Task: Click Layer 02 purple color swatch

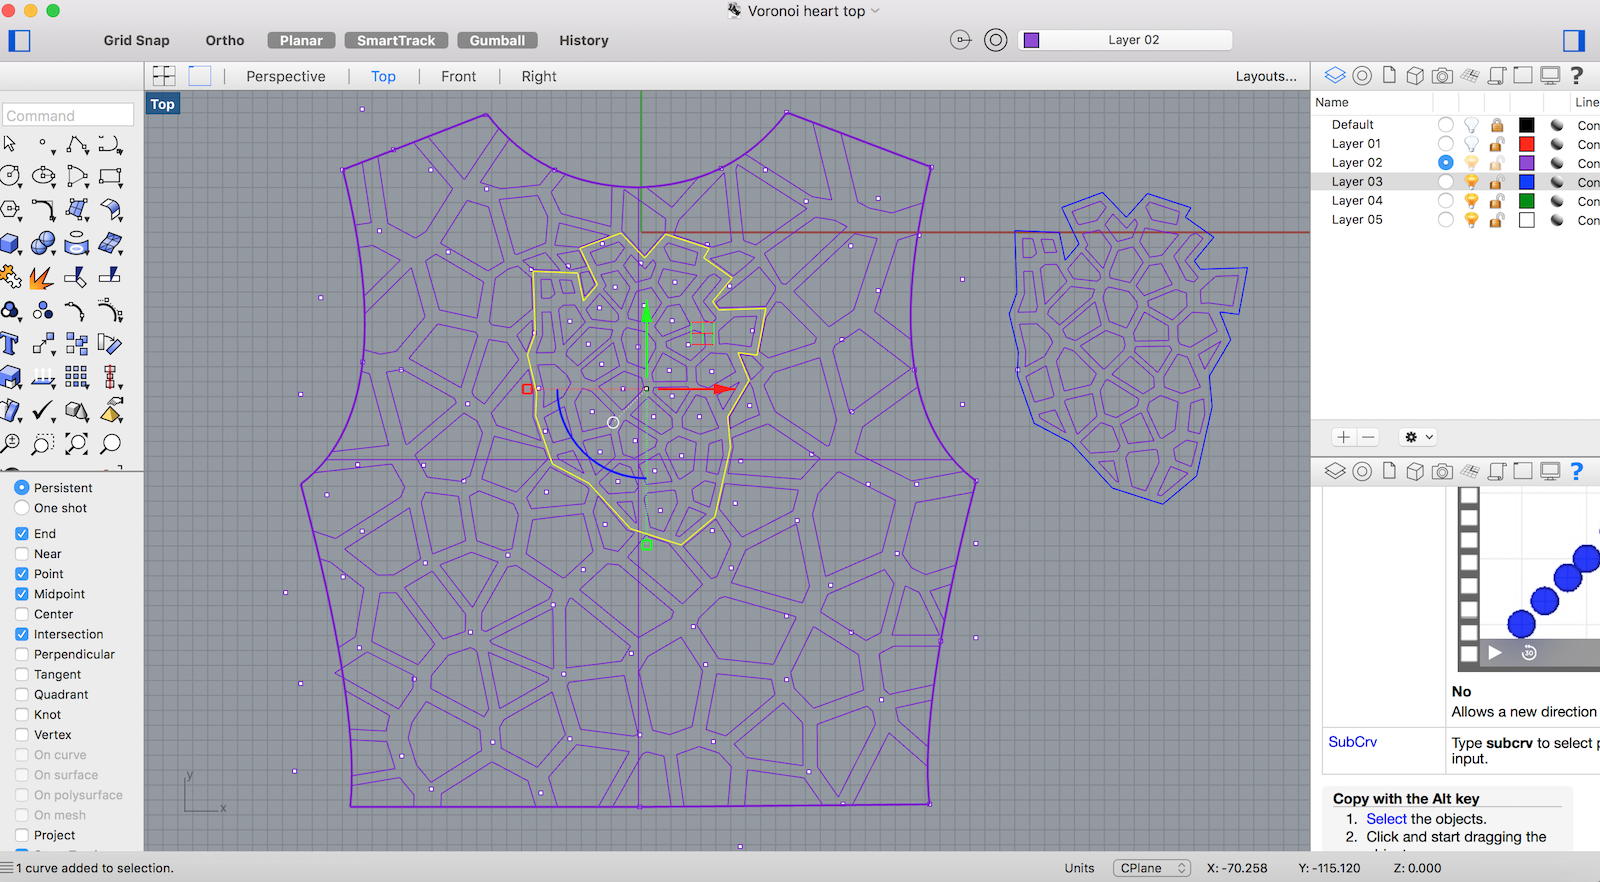Action: coord(1527,163)
